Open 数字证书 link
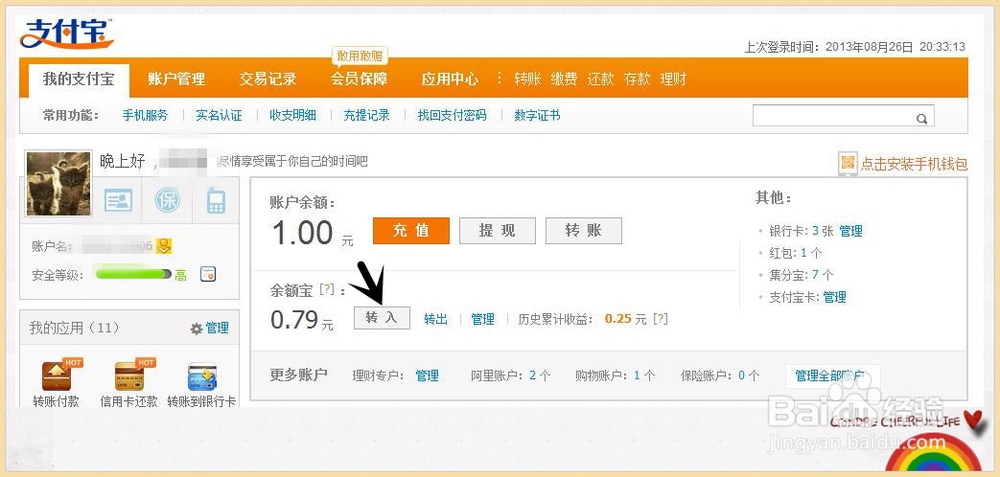Screen dimensions: 1000x477 [537, 115]
